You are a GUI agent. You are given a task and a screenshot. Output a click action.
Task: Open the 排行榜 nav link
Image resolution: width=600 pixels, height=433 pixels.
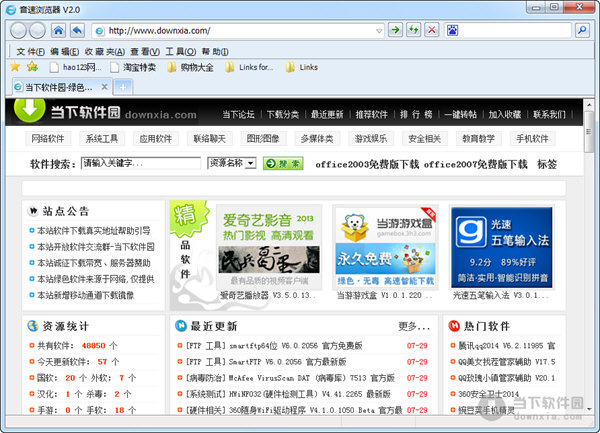(x=416, y=114)
